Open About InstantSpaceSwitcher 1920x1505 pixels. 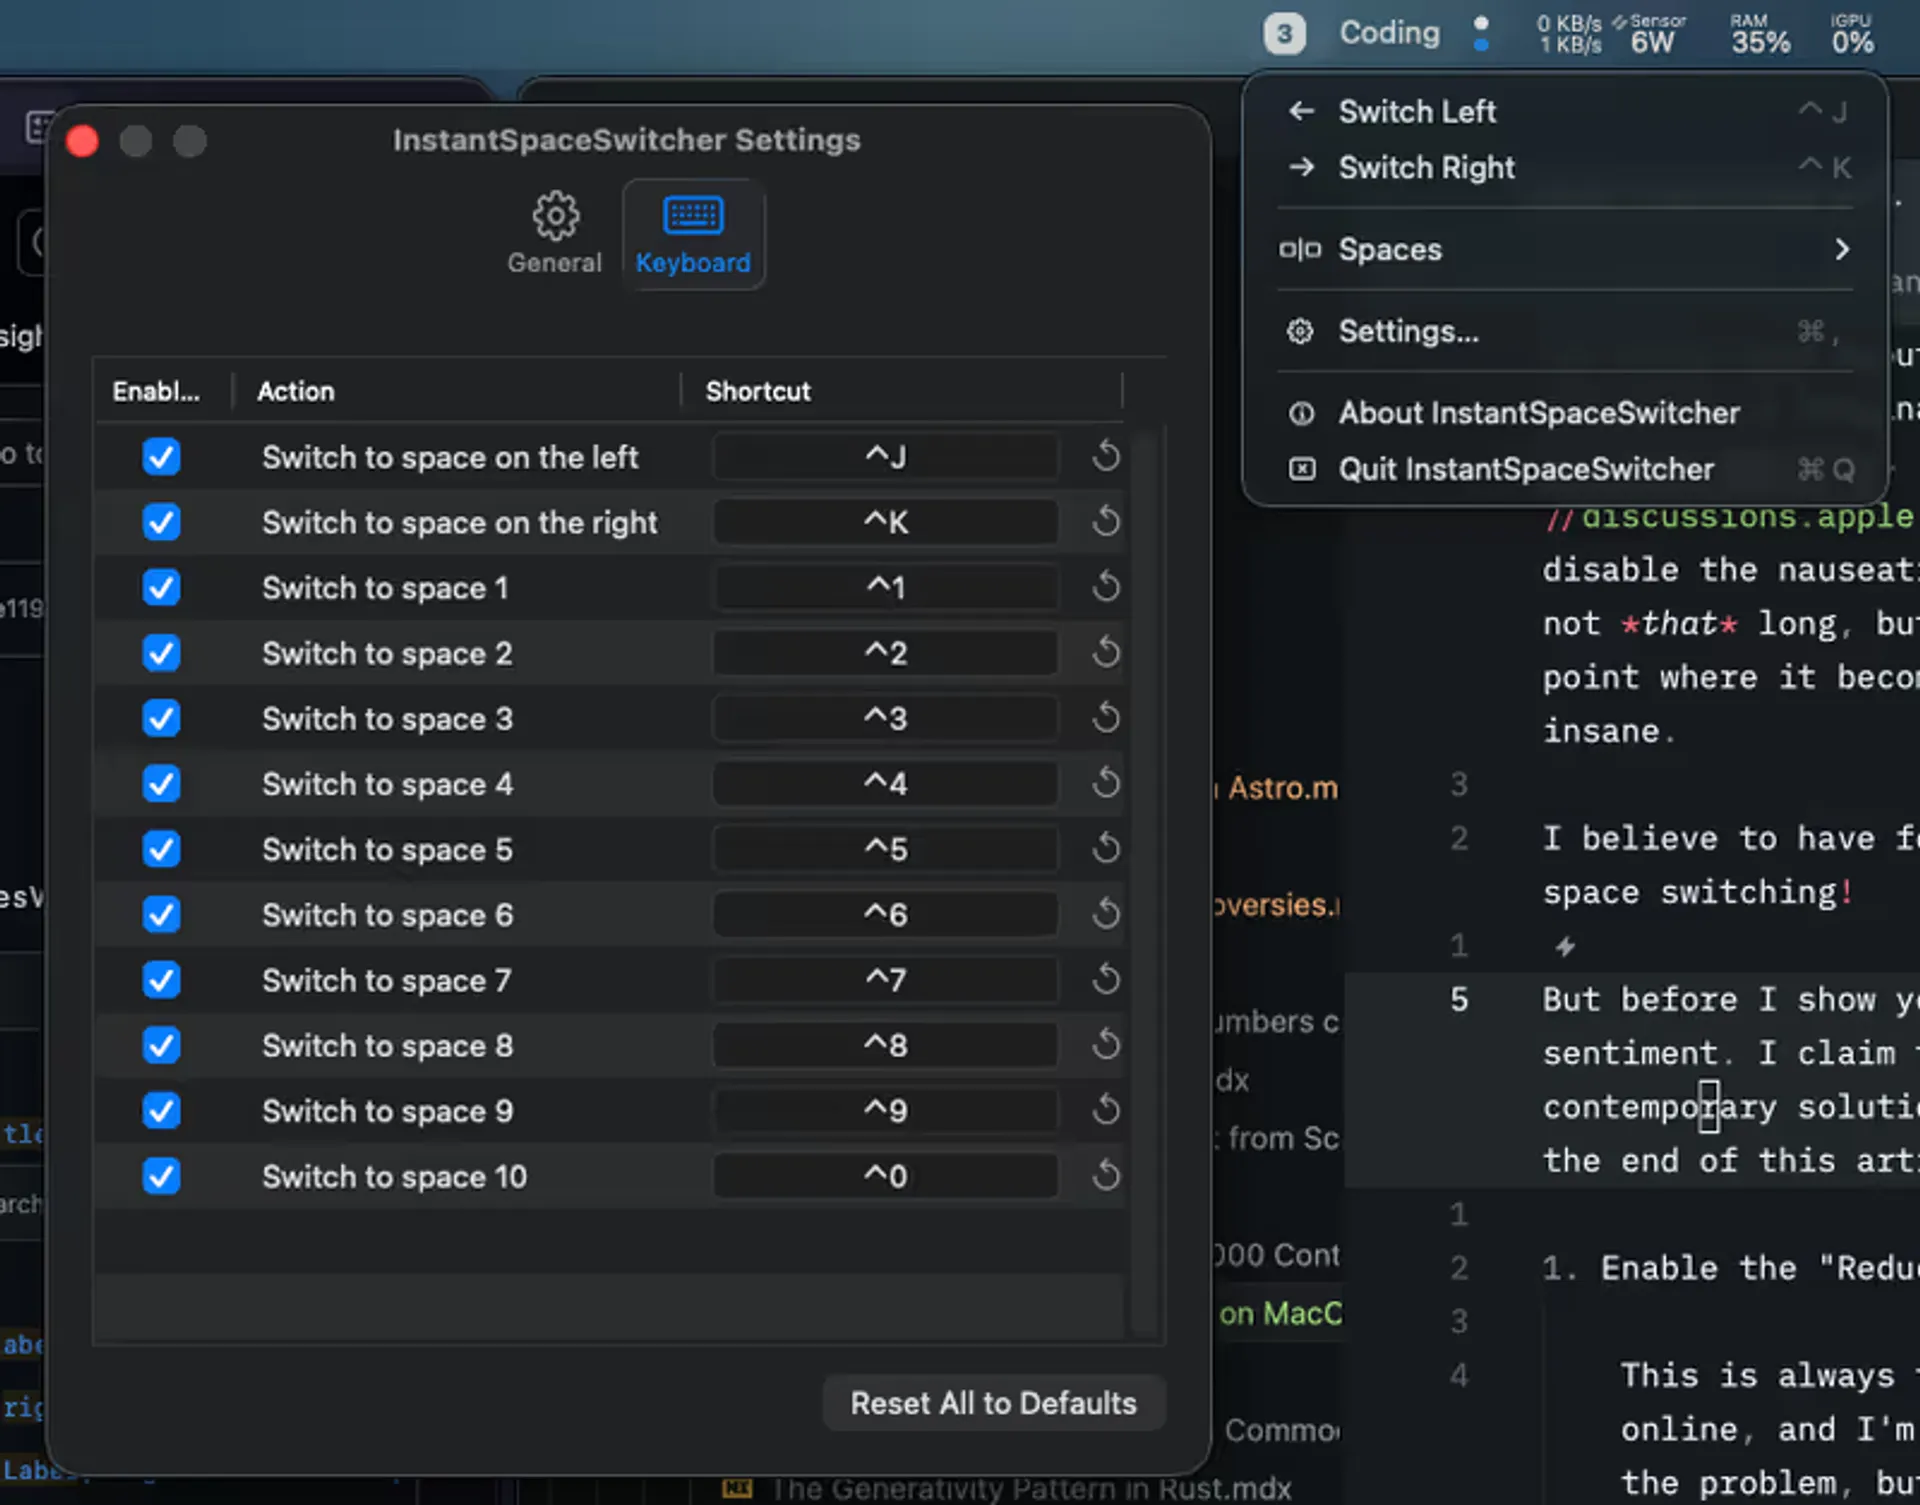(1538, 413)
